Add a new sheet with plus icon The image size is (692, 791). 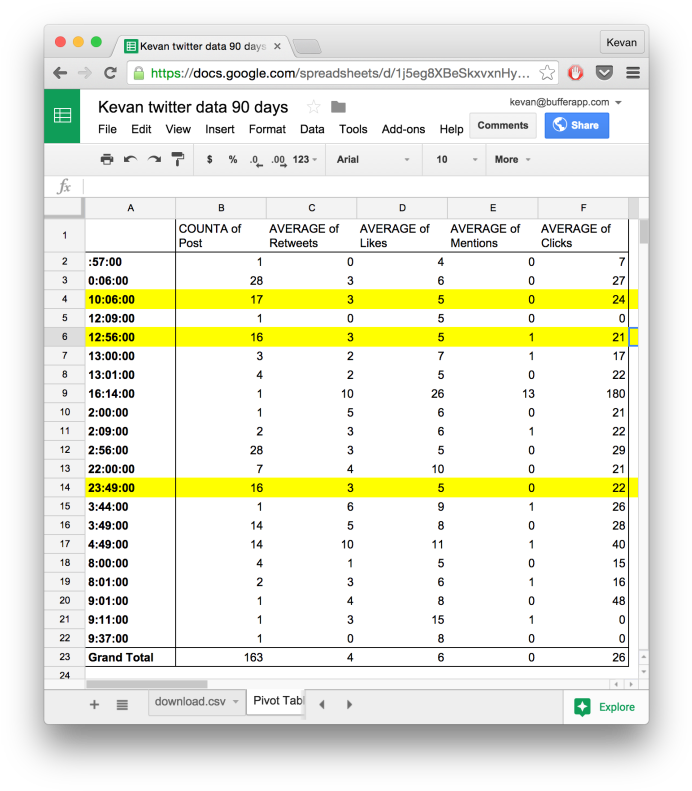94,704
